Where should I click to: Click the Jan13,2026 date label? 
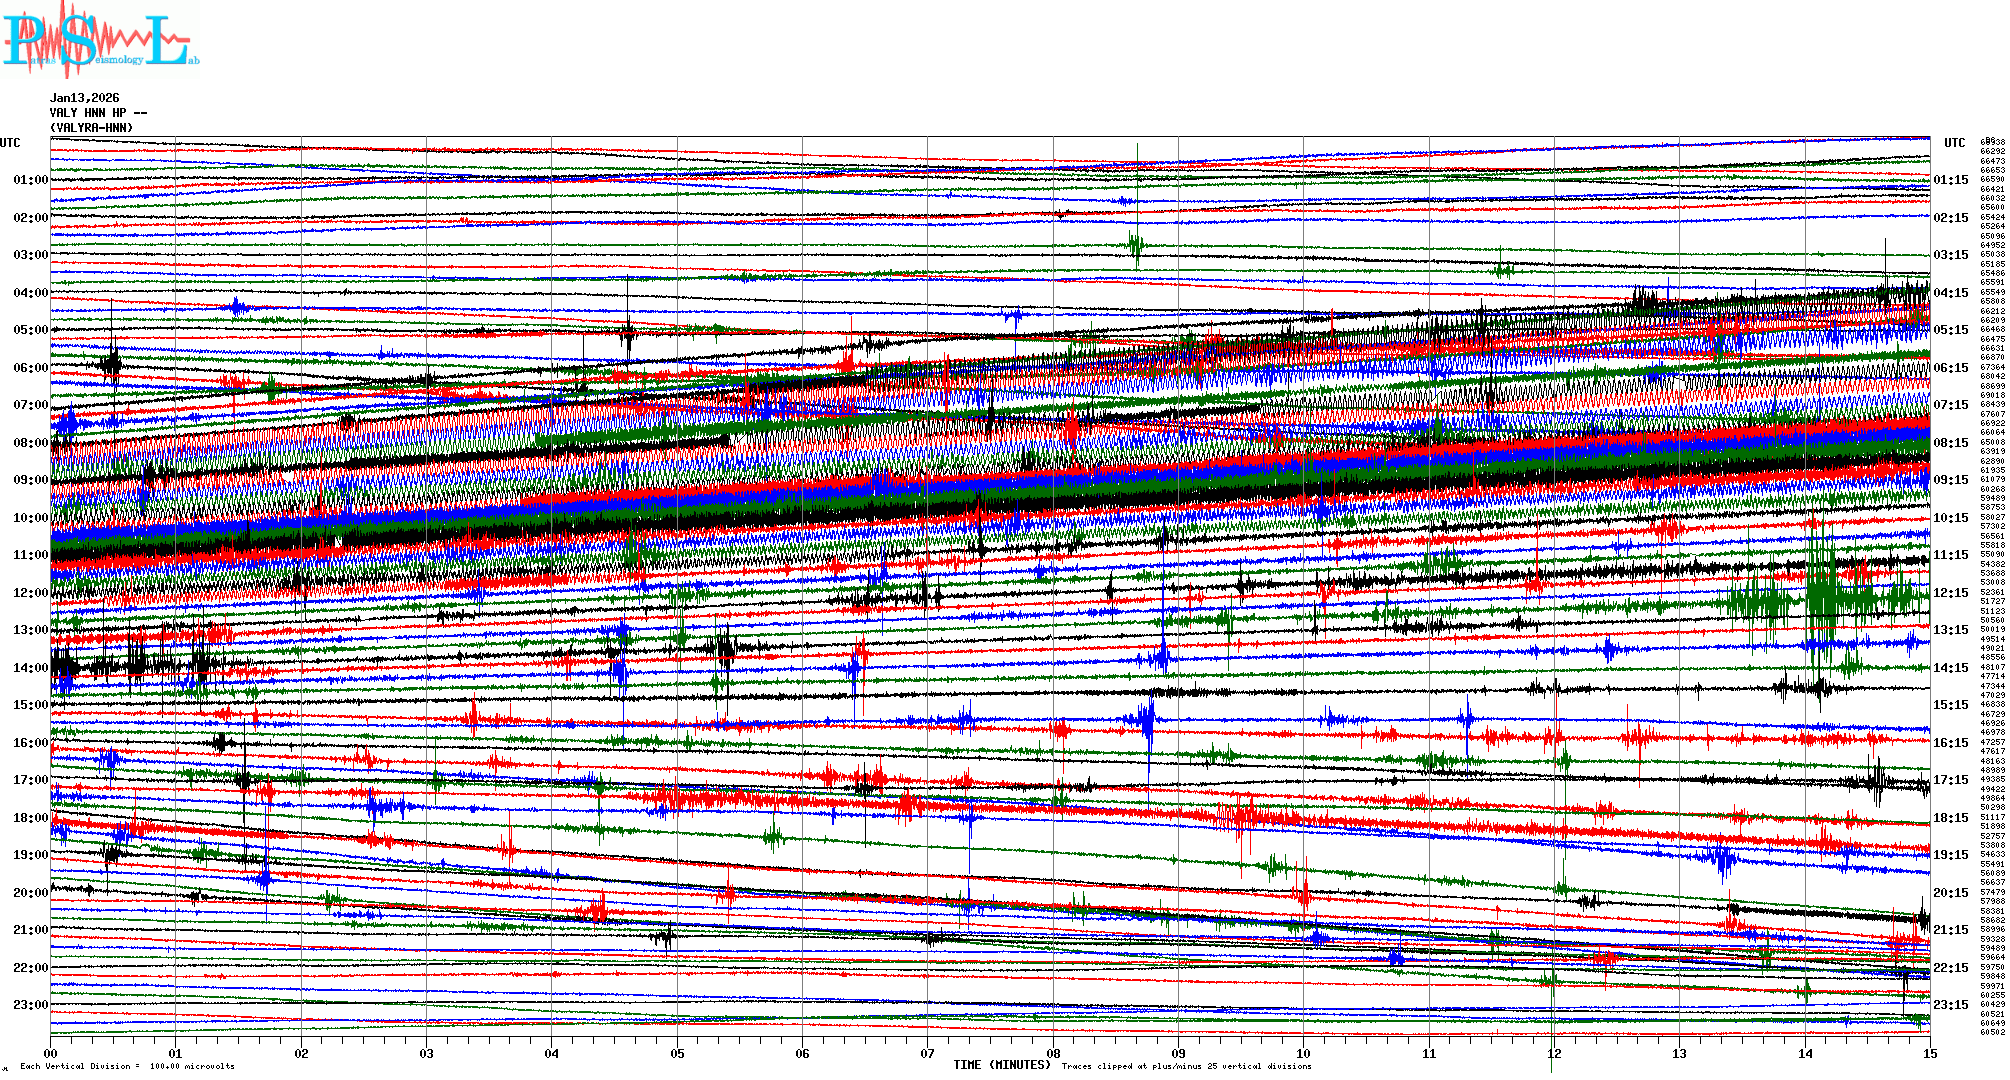coord(84,98)
